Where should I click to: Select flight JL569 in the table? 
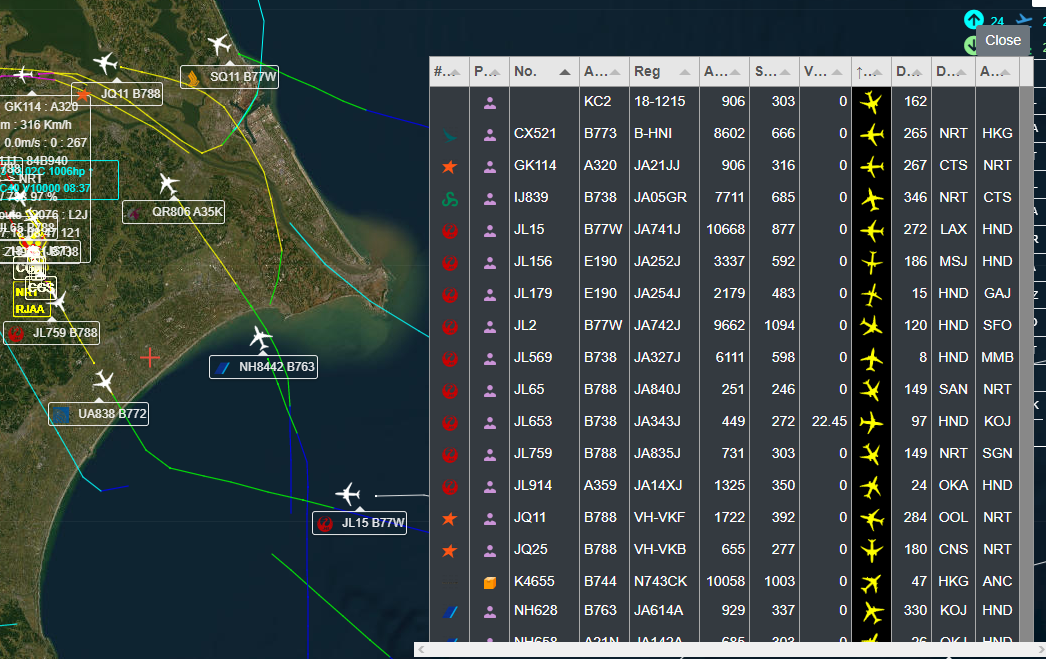pos(724,358)
